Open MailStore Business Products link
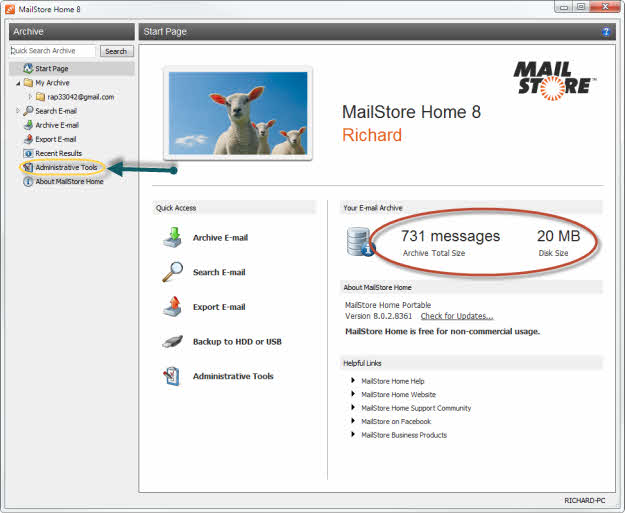Image resolution: width=625 pixels, height=513 pixels. pyautogui.click(x=404, y=435)
